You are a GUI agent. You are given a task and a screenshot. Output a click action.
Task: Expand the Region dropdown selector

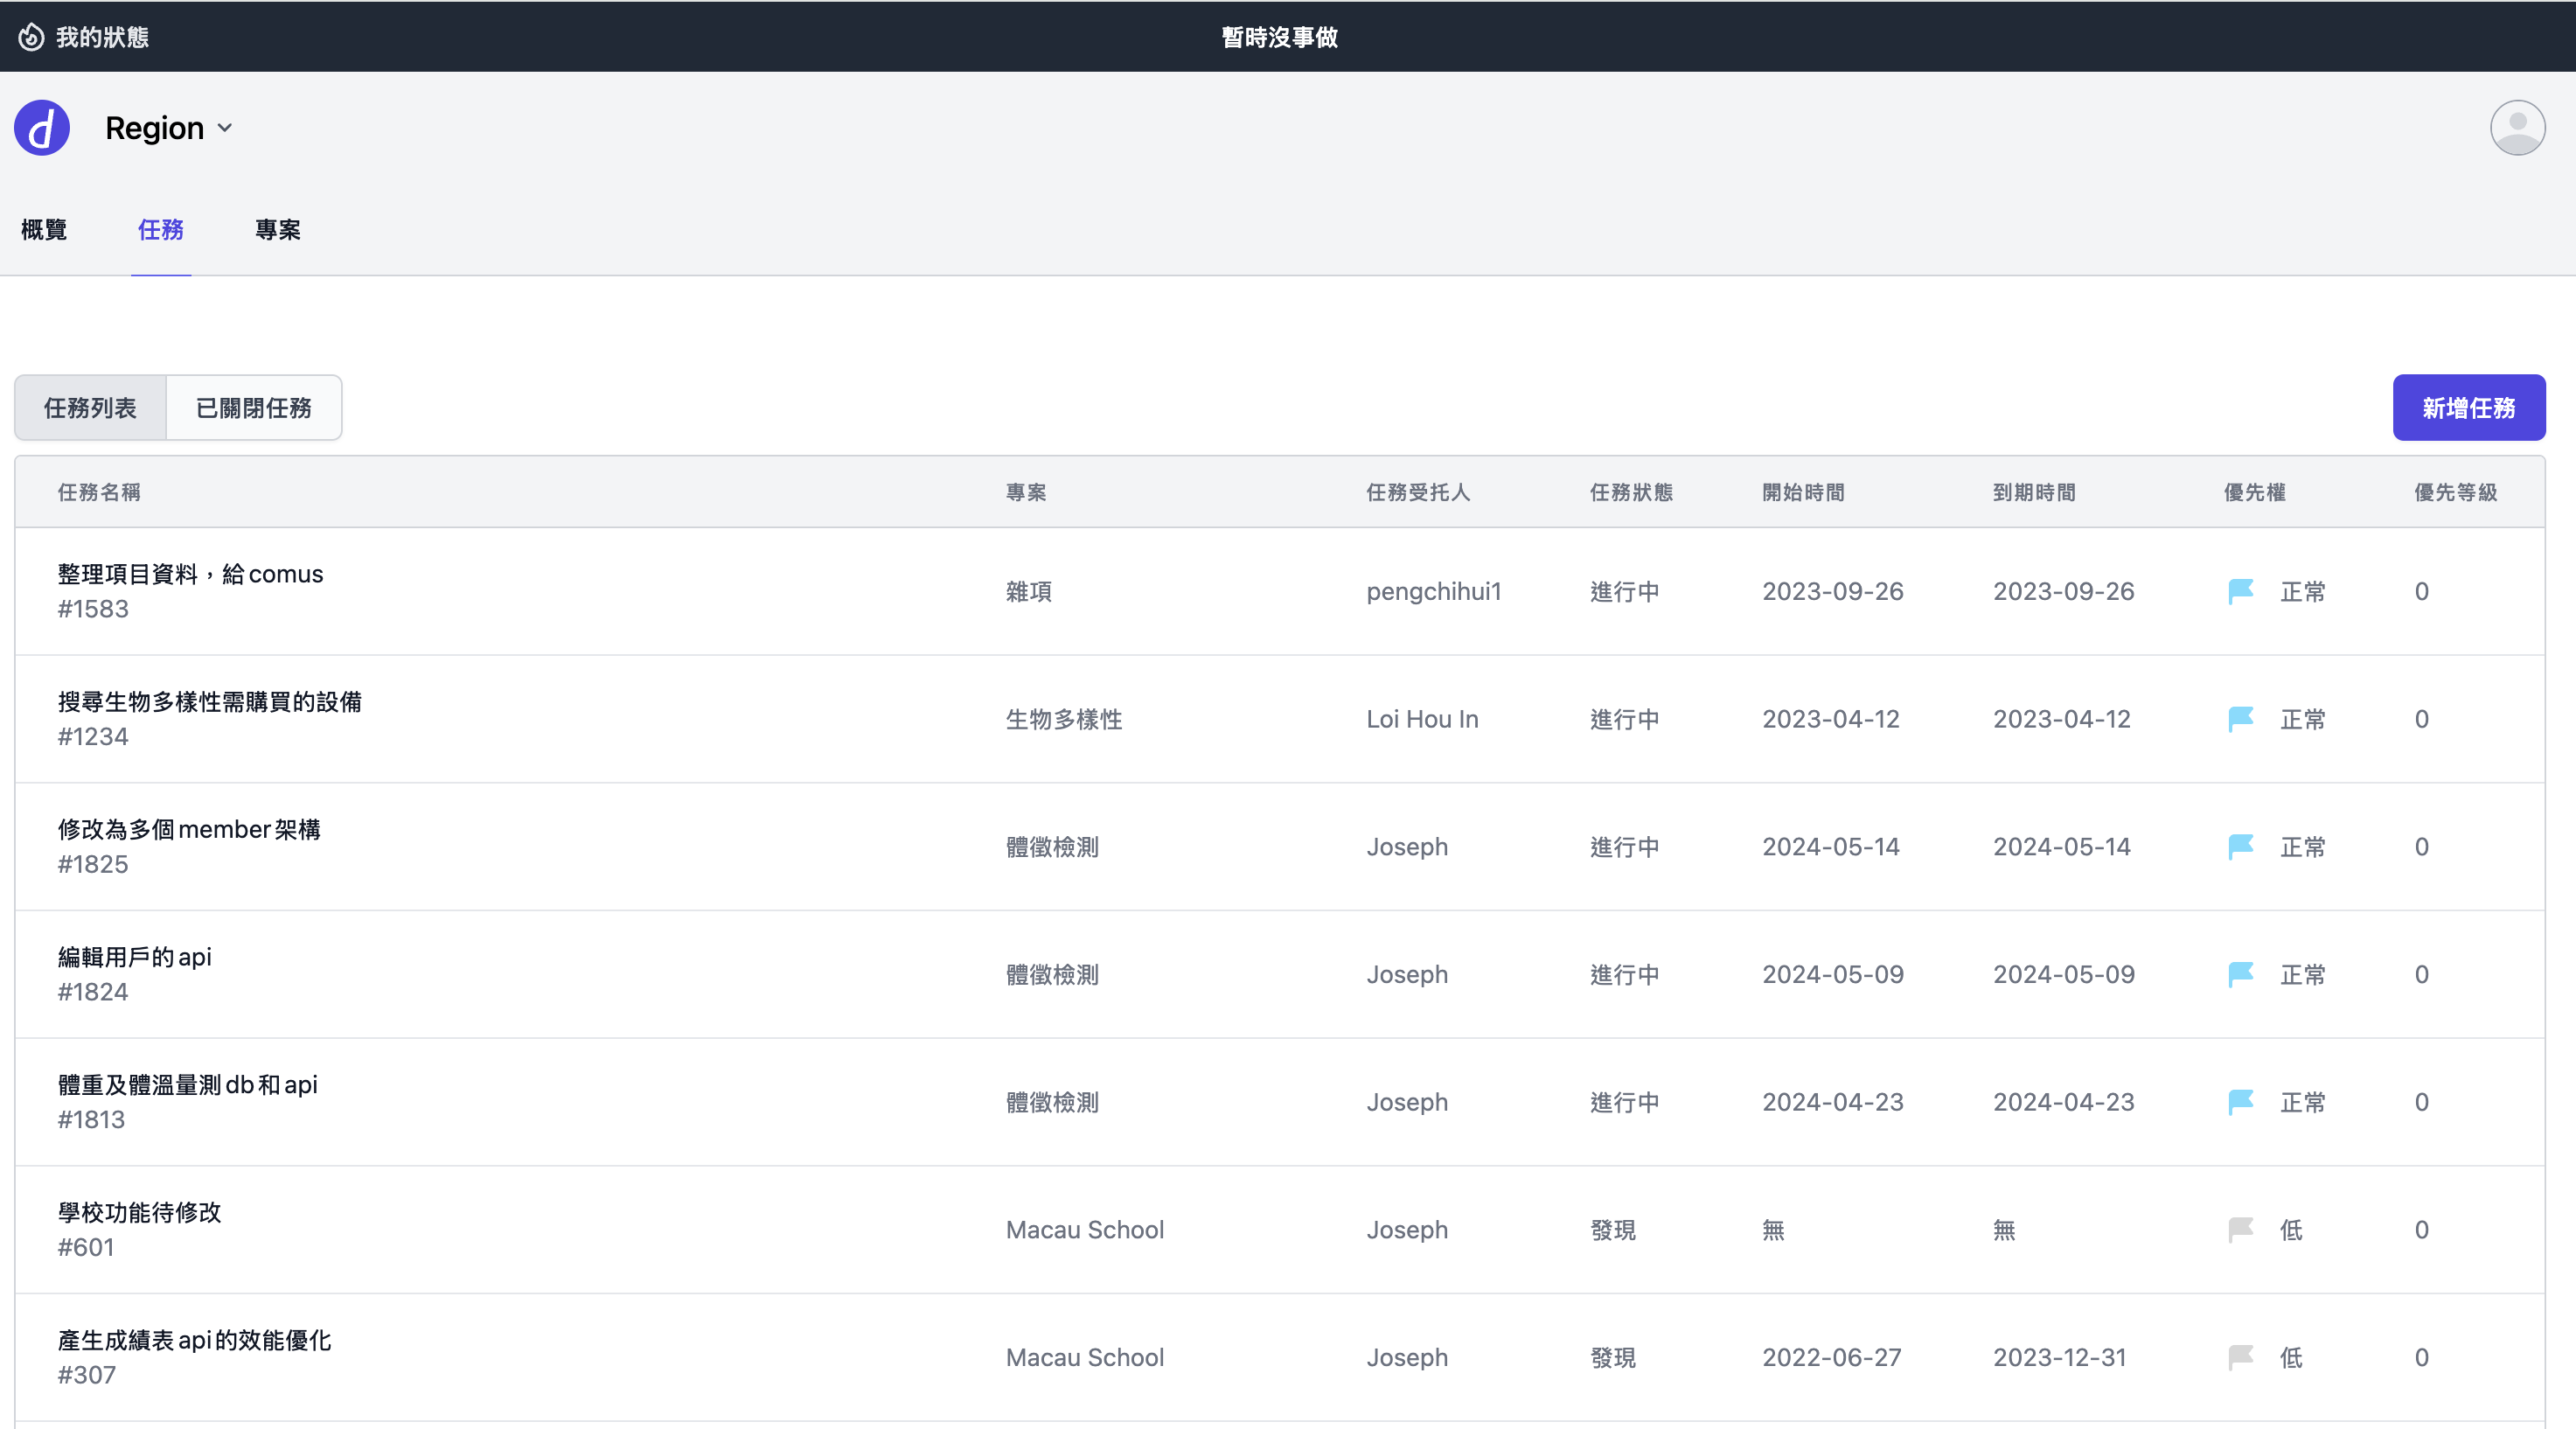tap(170, 127)
